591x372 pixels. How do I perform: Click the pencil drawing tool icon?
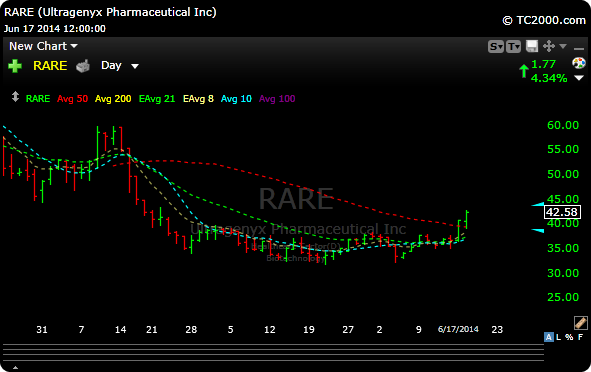tap(580, 323)
